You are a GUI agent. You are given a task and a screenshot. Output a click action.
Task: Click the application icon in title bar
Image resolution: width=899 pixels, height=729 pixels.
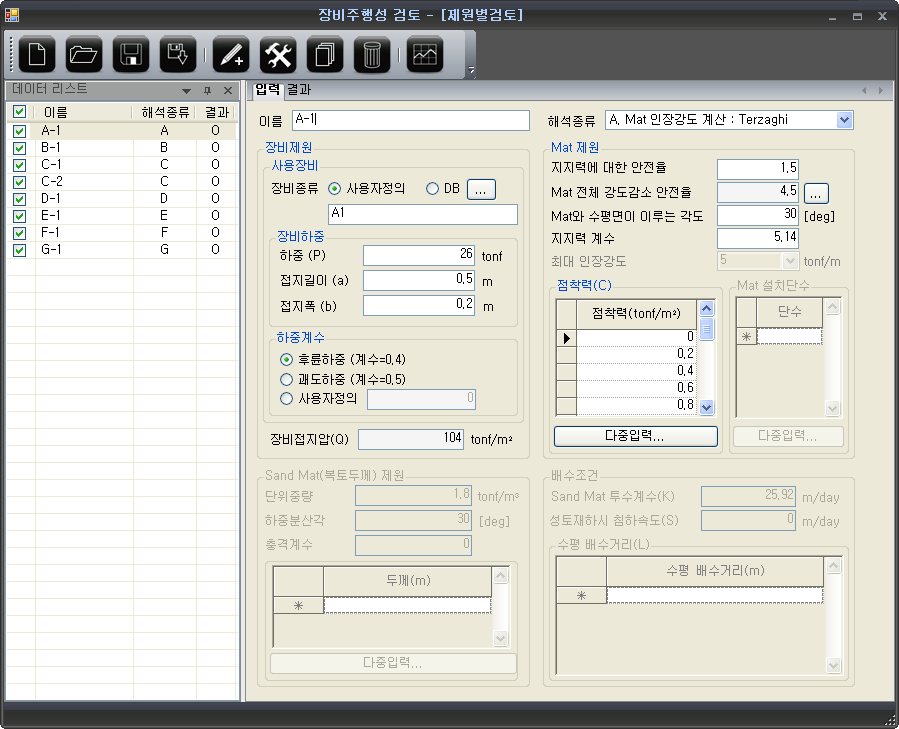click(11, 14)
